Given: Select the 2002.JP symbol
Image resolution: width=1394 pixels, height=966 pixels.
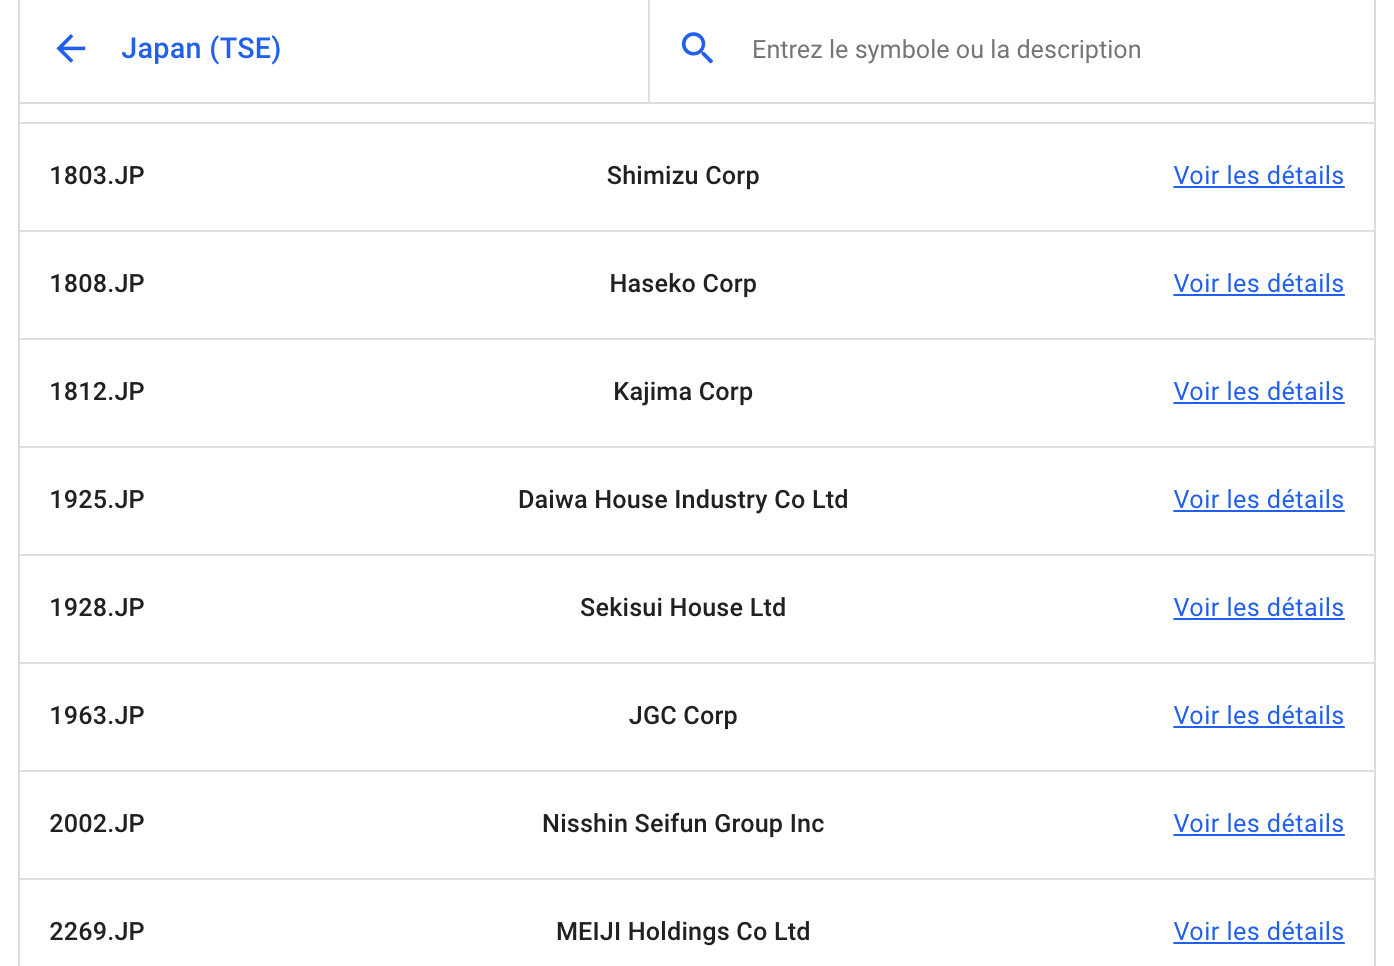Looking at the screenshot, I should 97,823.
